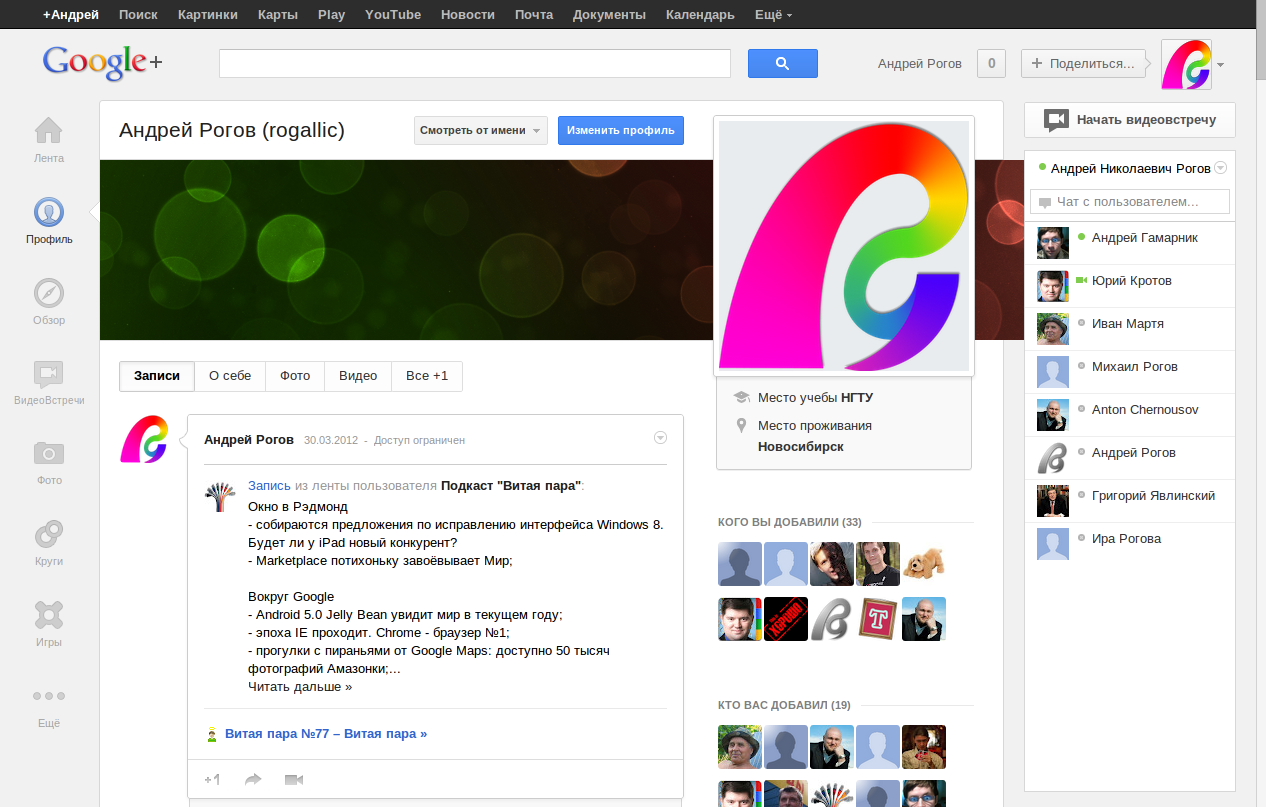Click the author avatar beside the post
The height and width of the screenshot is (807, 1266).
coord(144,440)
